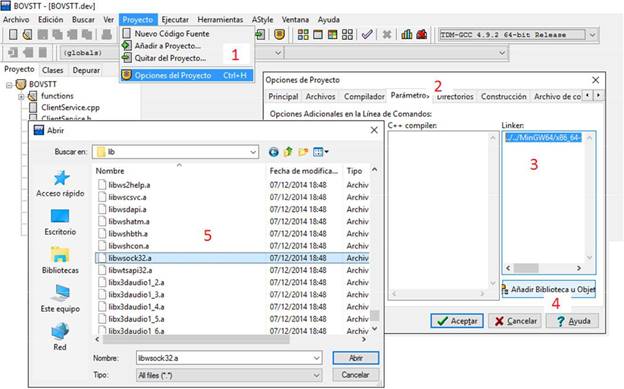Click the Aceptar button
The image size is (624, 389).
[x=457, y=321]
